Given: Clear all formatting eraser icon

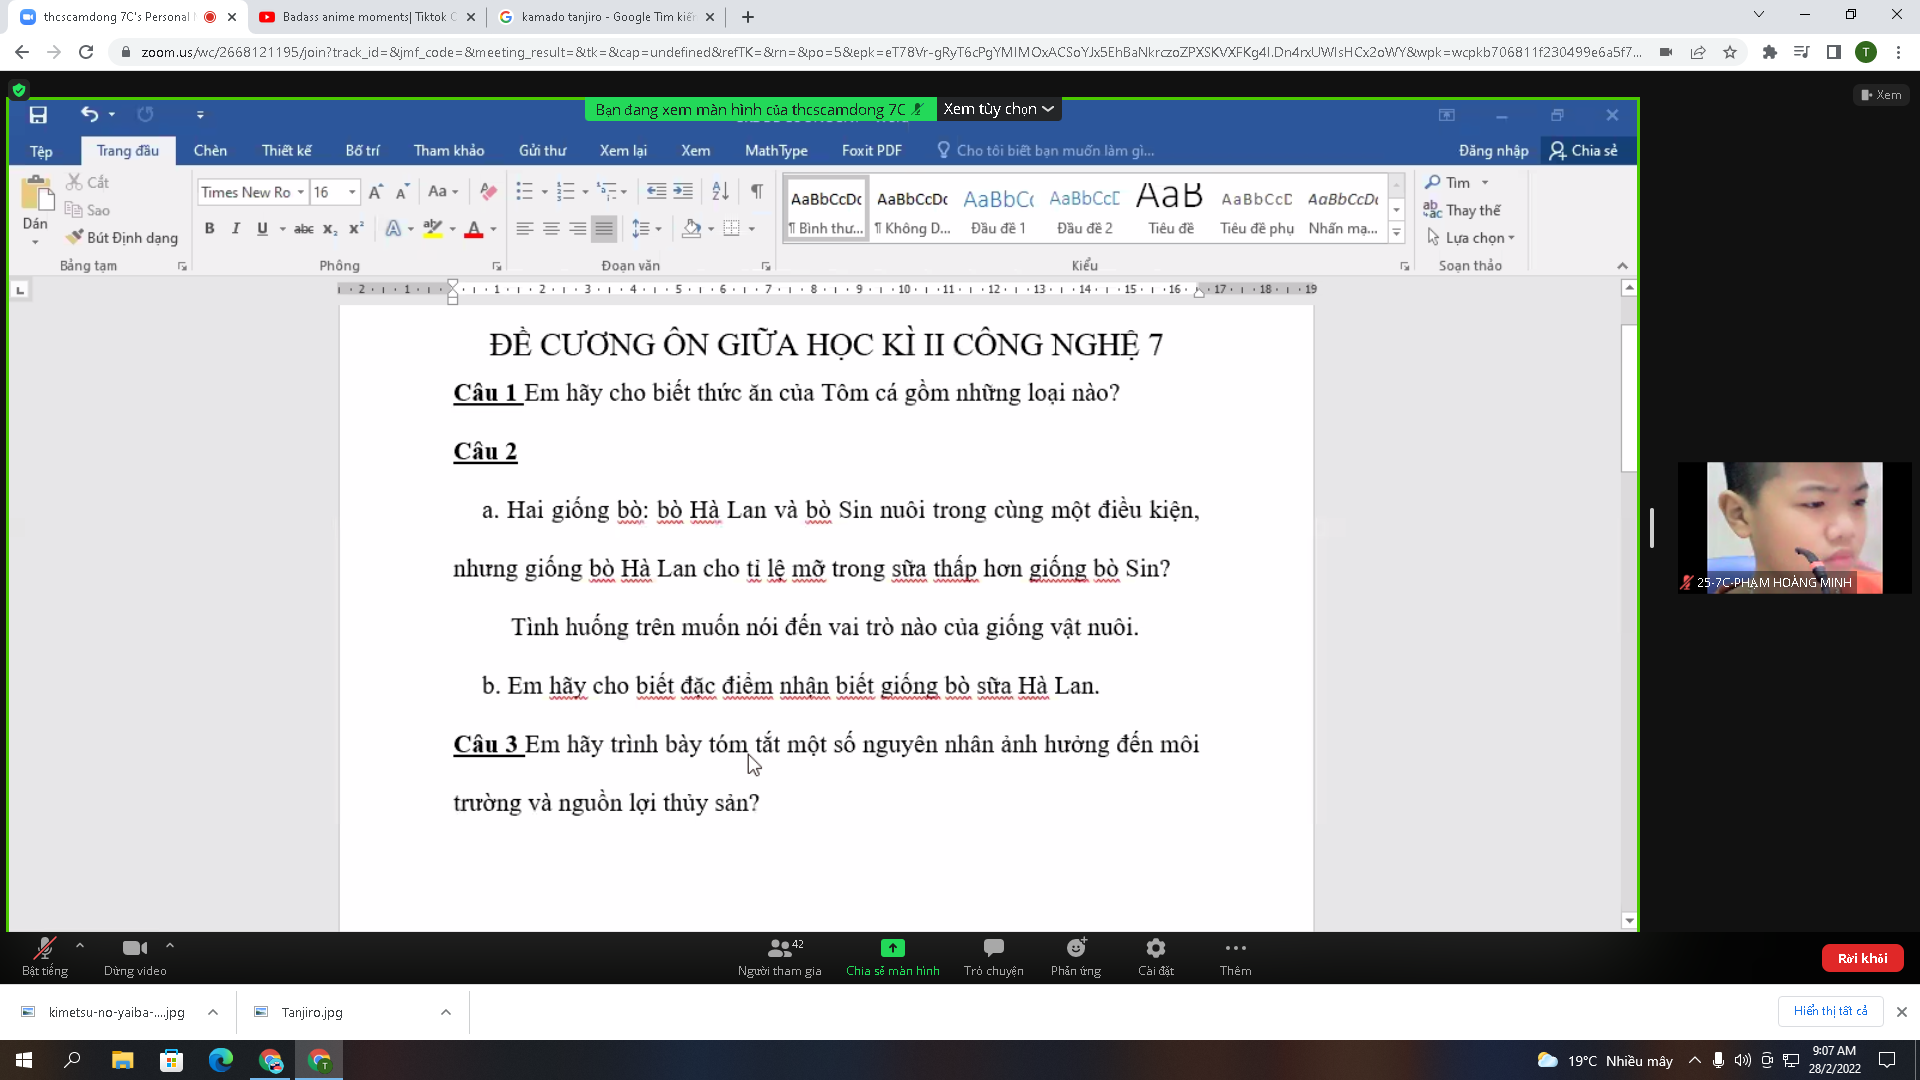Looking at the screenshot, I should click(488, 192).
